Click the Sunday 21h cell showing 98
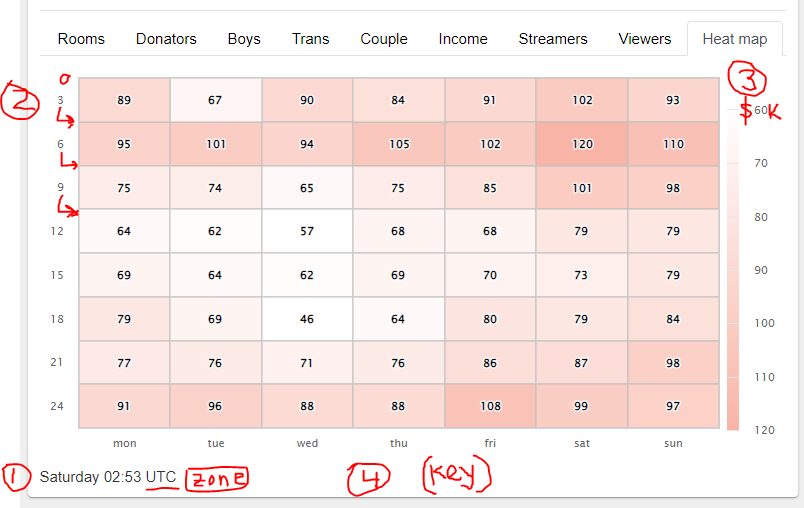Viewport: 804px width, 508px height. [673, 363]
